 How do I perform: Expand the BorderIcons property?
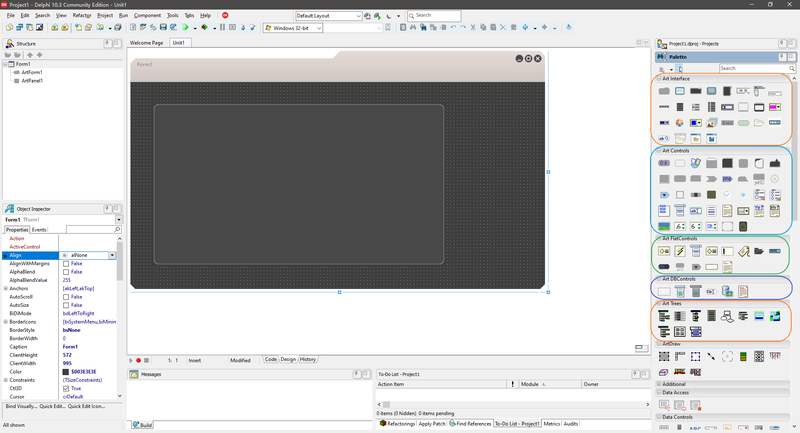click(x=6, y=322)
